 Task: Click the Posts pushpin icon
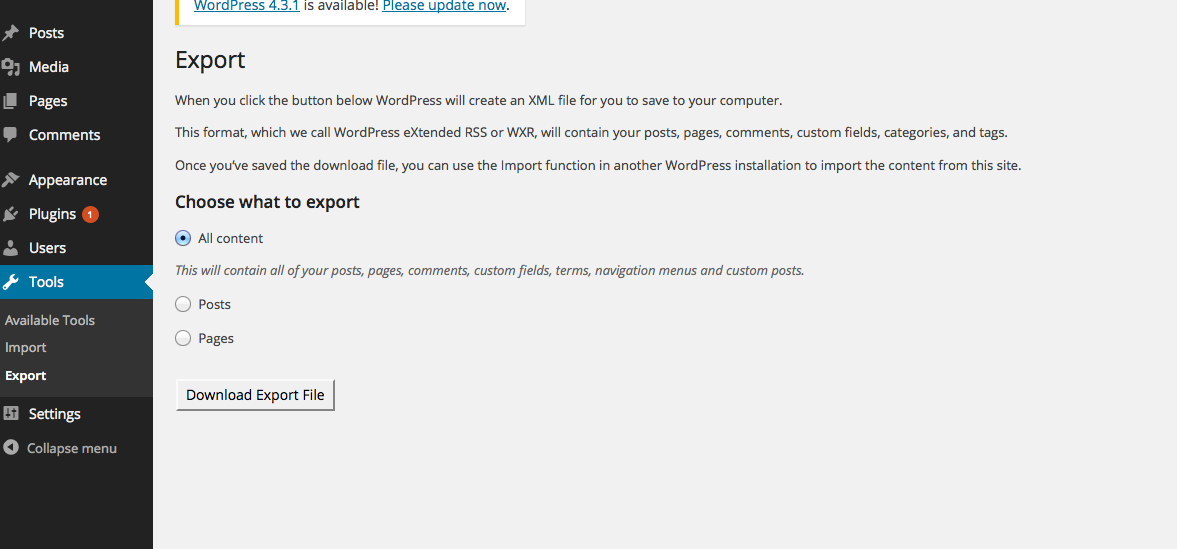coord(11,33)
